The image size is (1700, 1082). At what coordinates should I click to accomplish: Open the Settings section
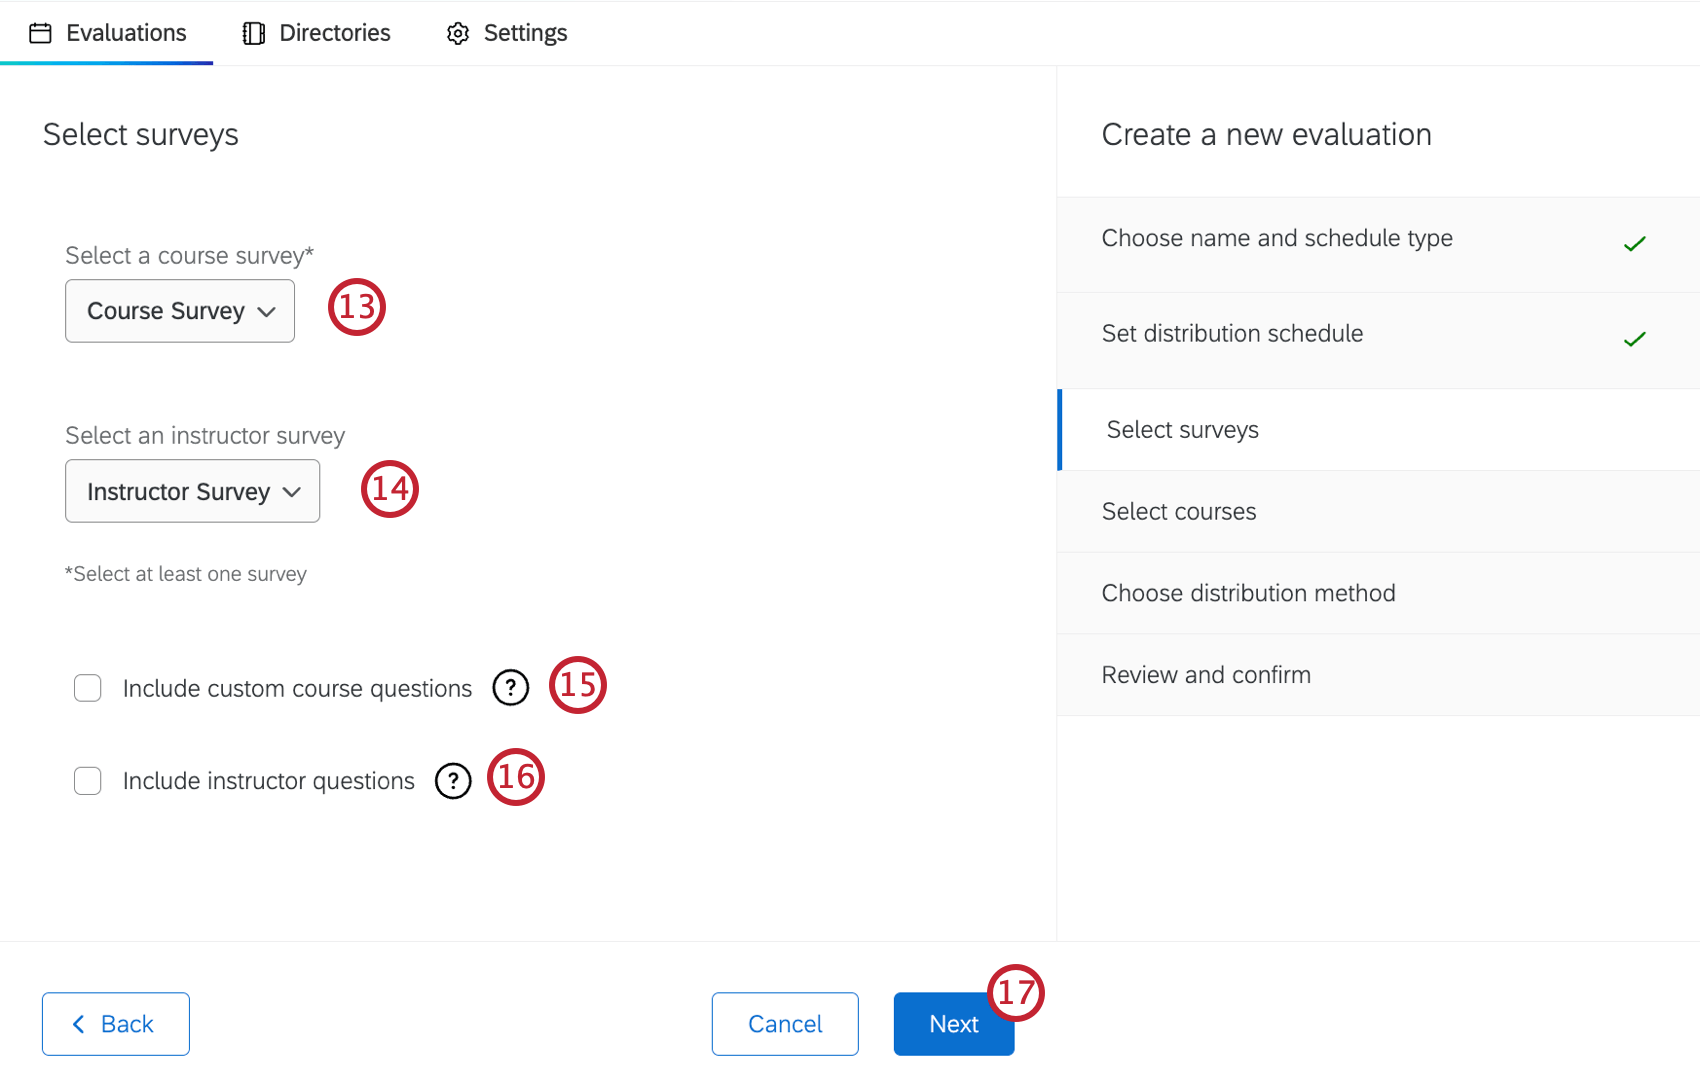505,33
